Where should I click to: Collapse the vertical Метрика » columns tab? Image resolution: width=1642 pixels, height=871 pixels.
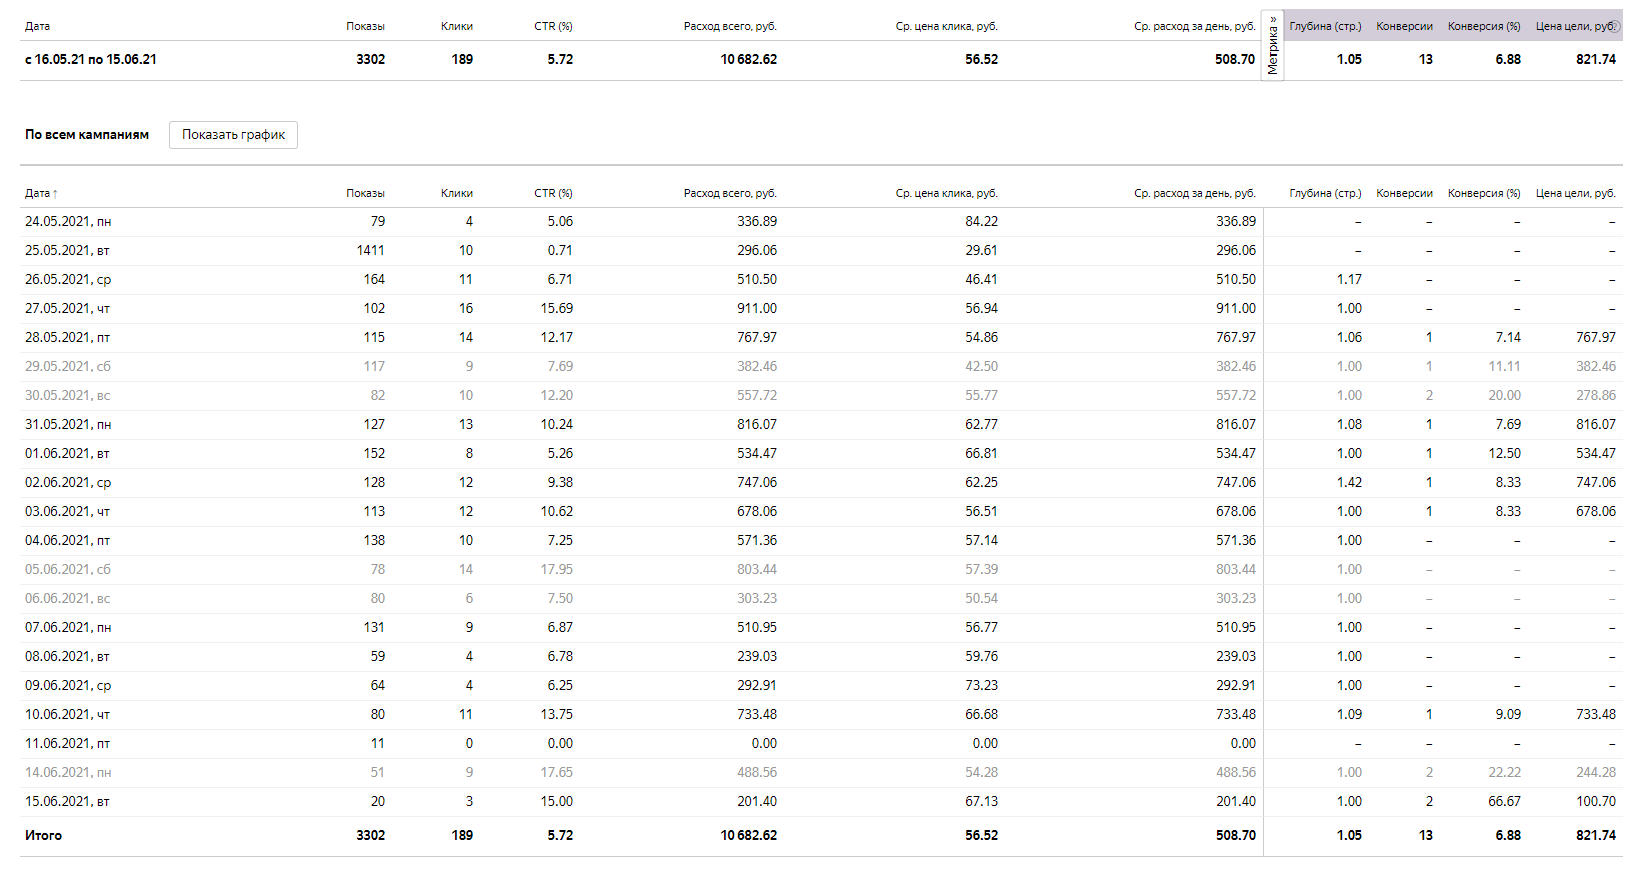[x=1272, y=46]
